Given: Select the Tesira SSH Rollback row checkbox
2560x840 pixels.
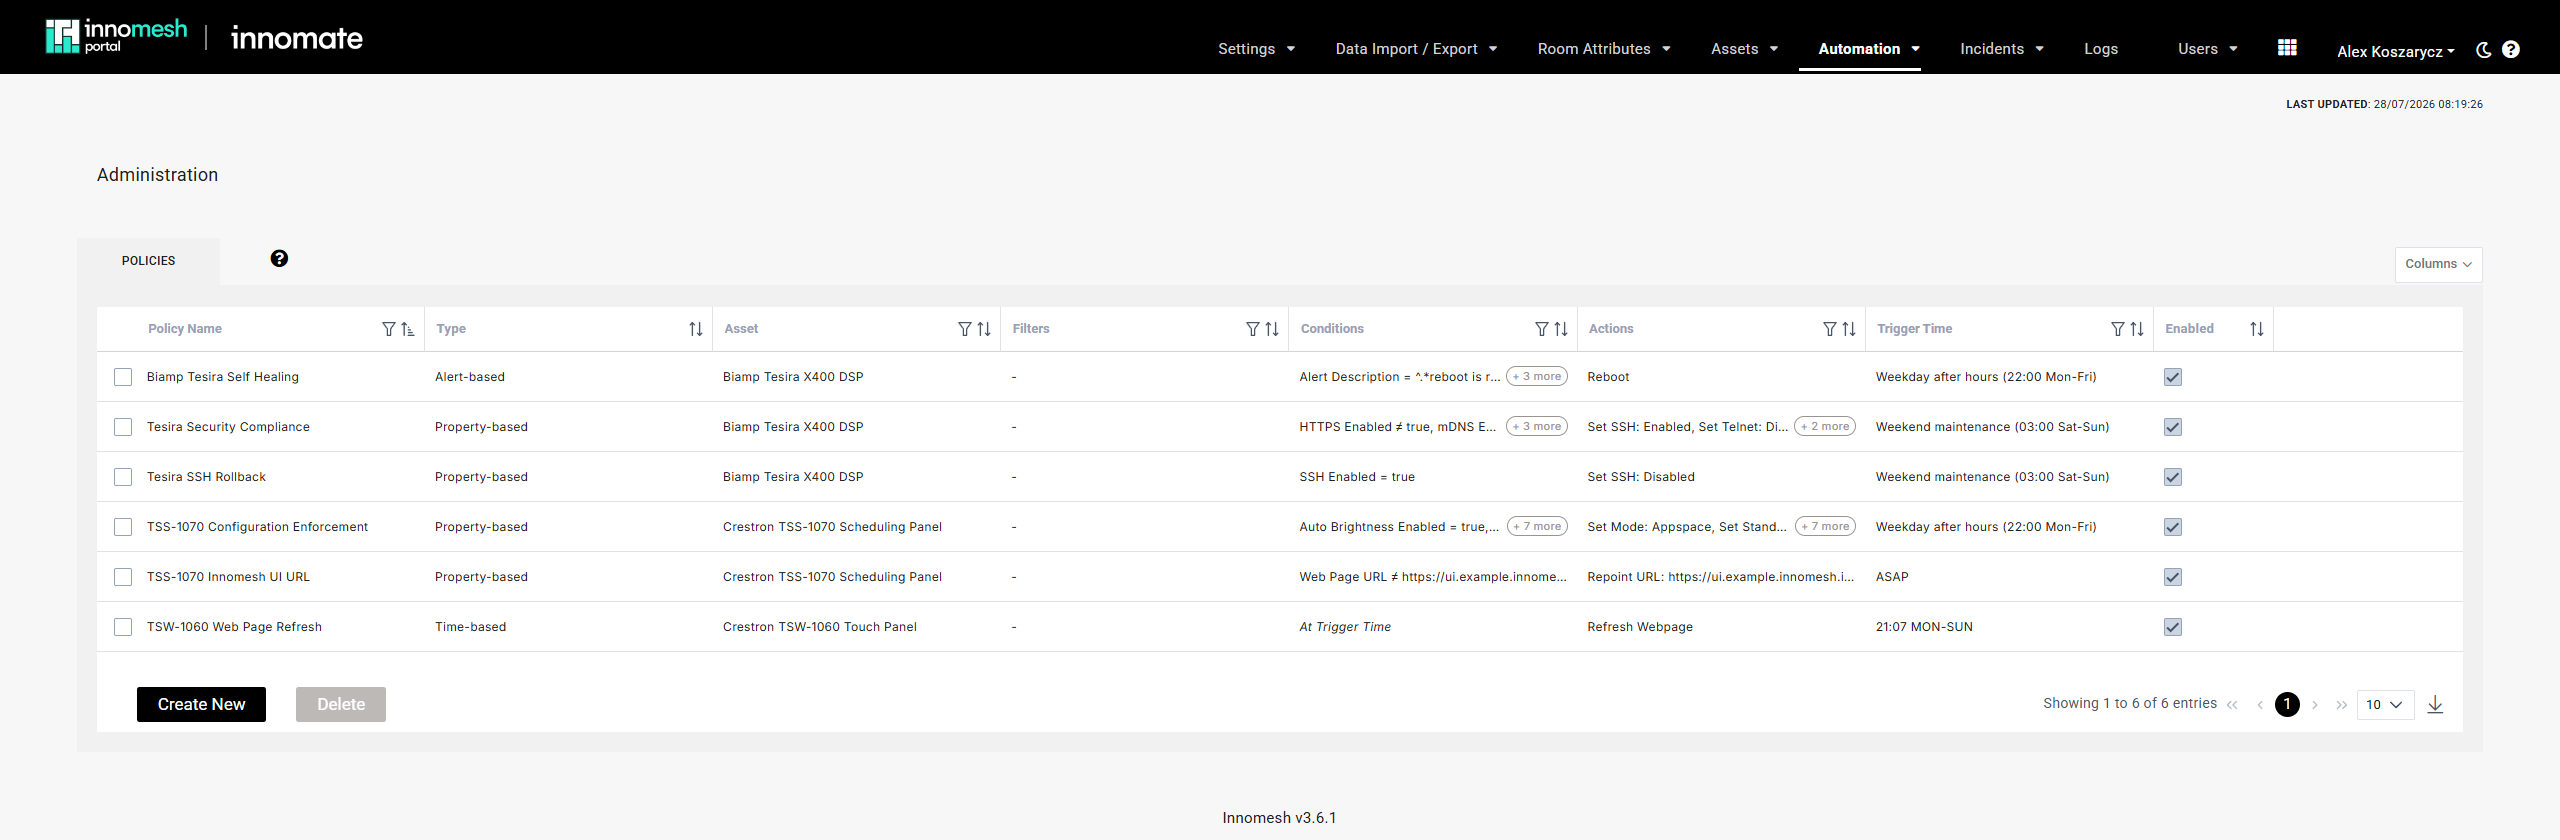Looking at the screenshot, I should [x=123, y=477].
